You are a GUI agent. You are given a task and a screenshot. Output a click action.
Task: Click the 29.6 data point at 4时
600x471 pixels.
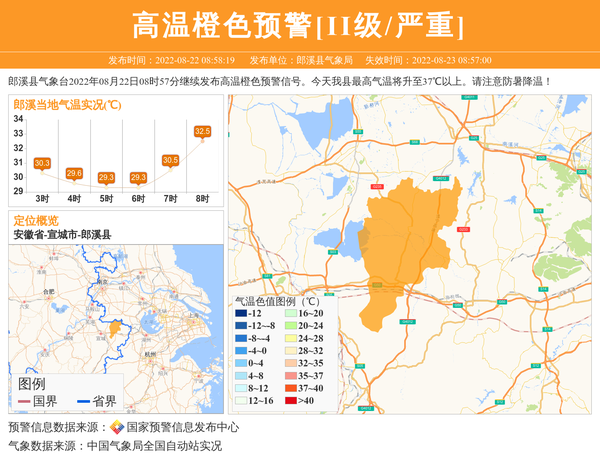(x=74, y=173)
